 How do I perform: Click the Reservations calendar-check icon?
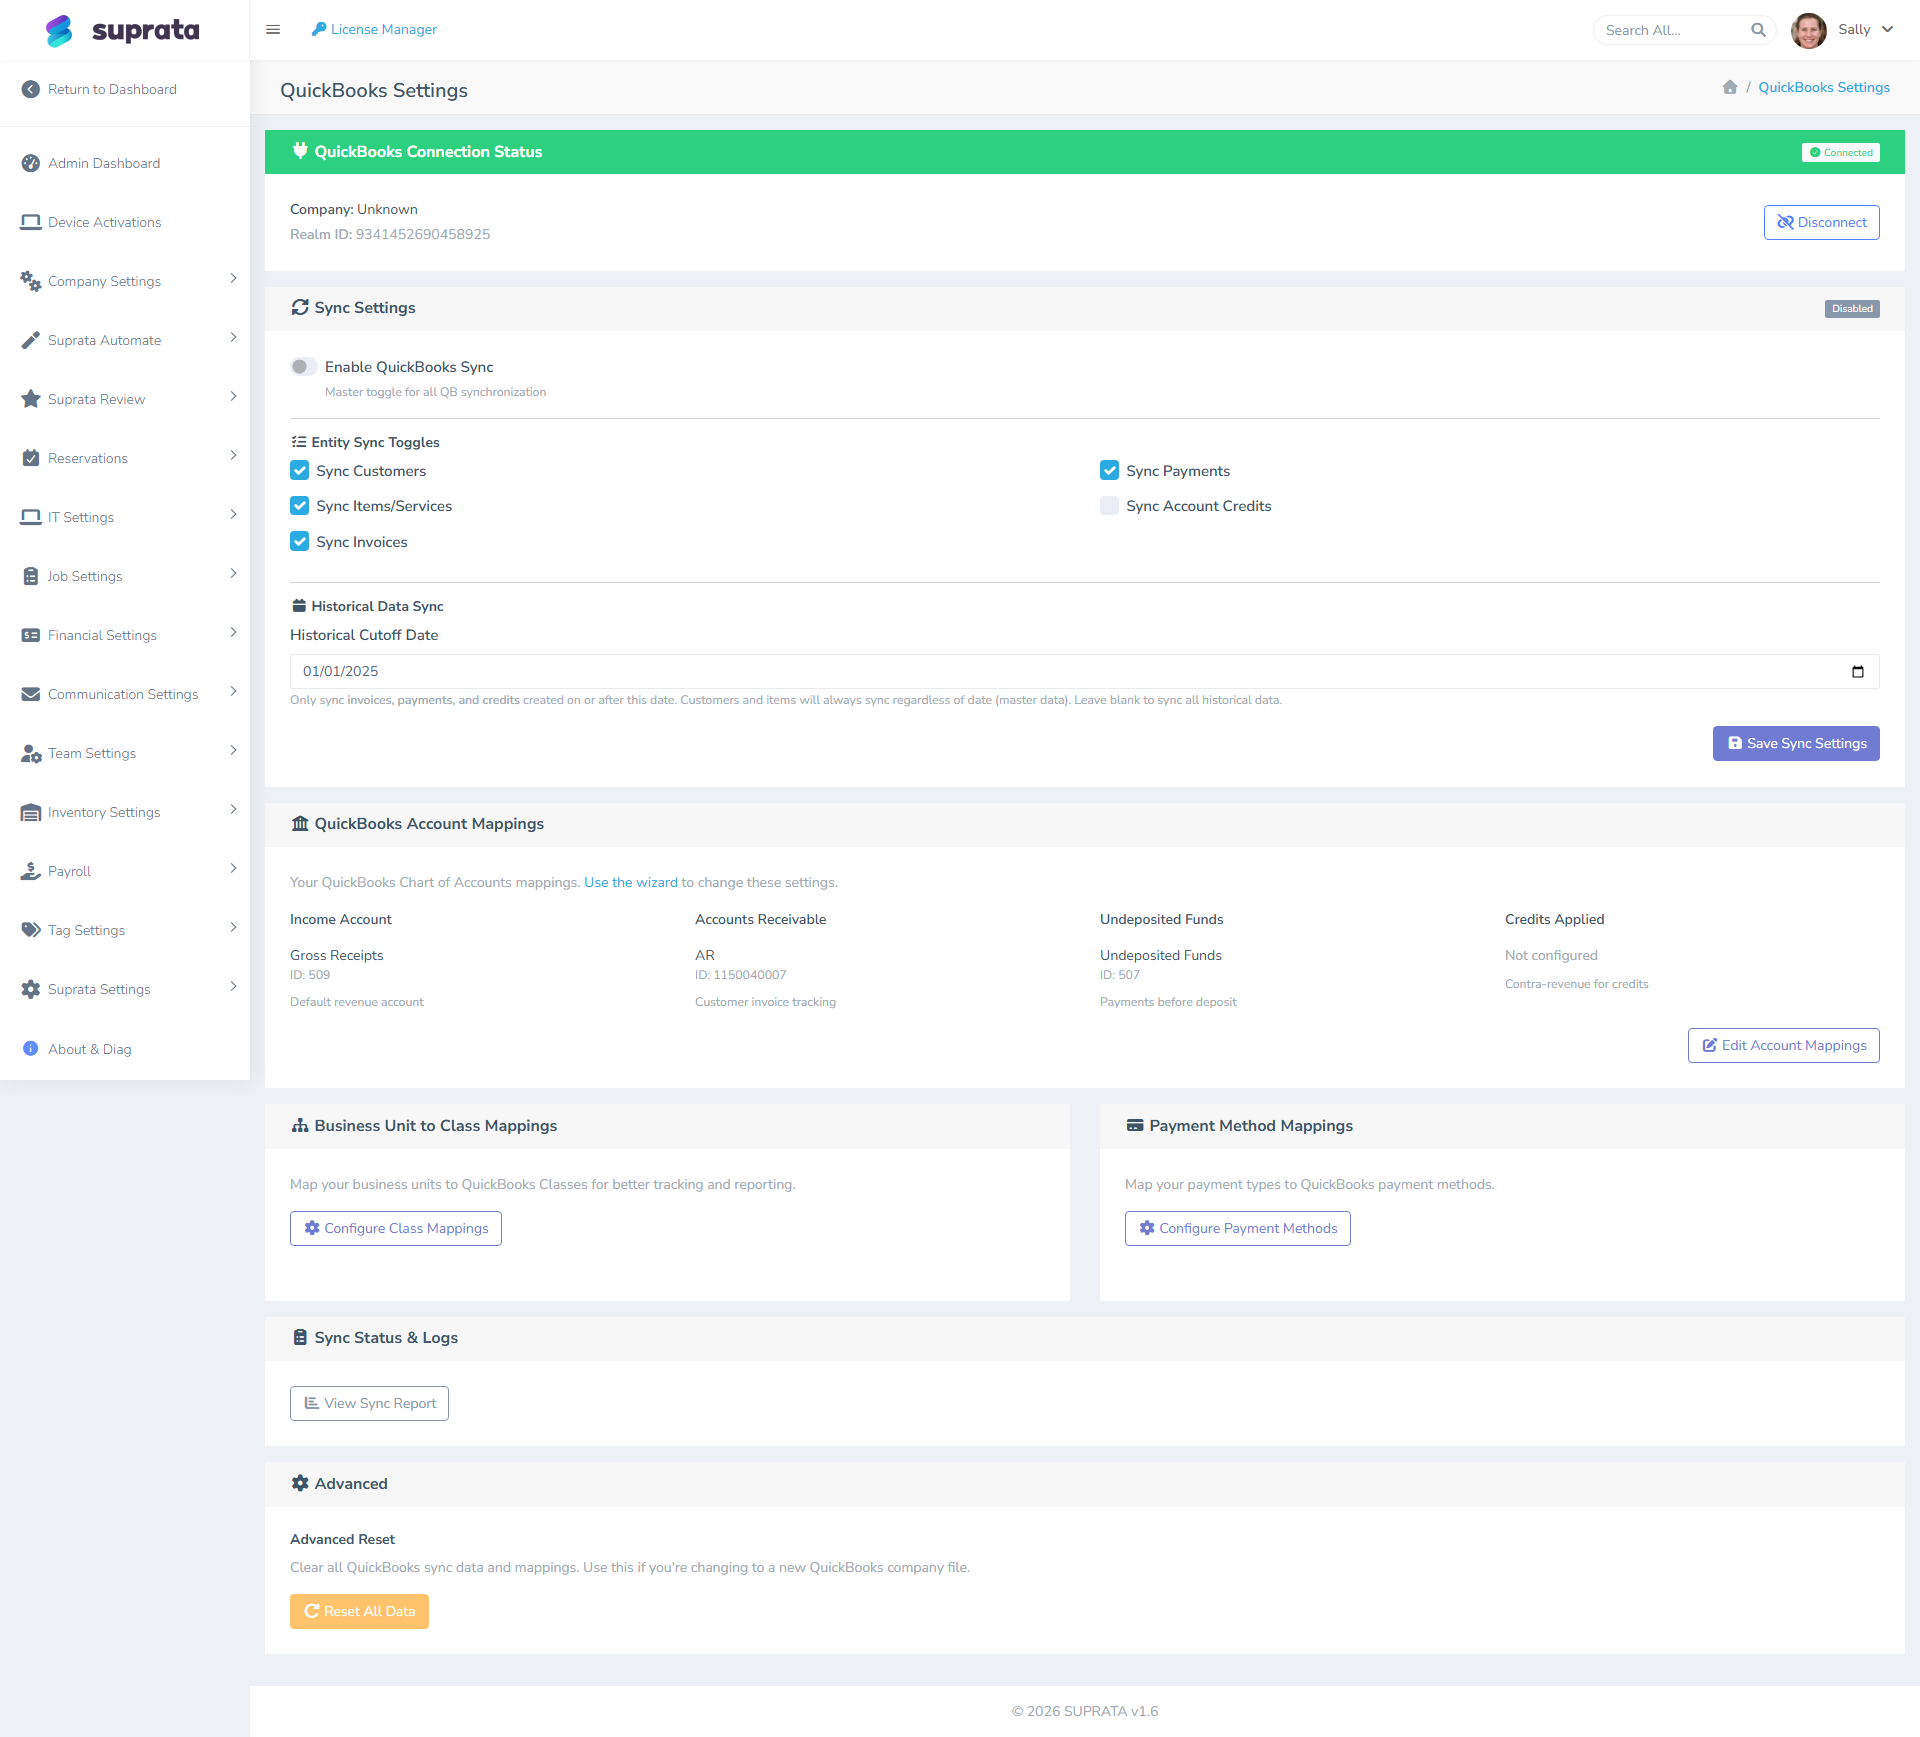31,458
